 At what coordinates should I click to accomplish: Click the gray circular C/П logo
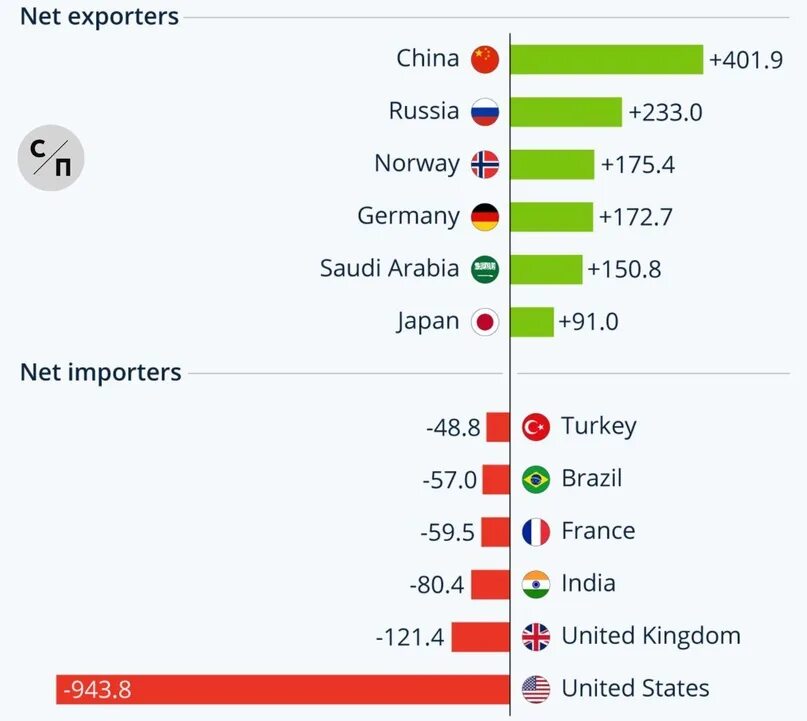(50, 157)
